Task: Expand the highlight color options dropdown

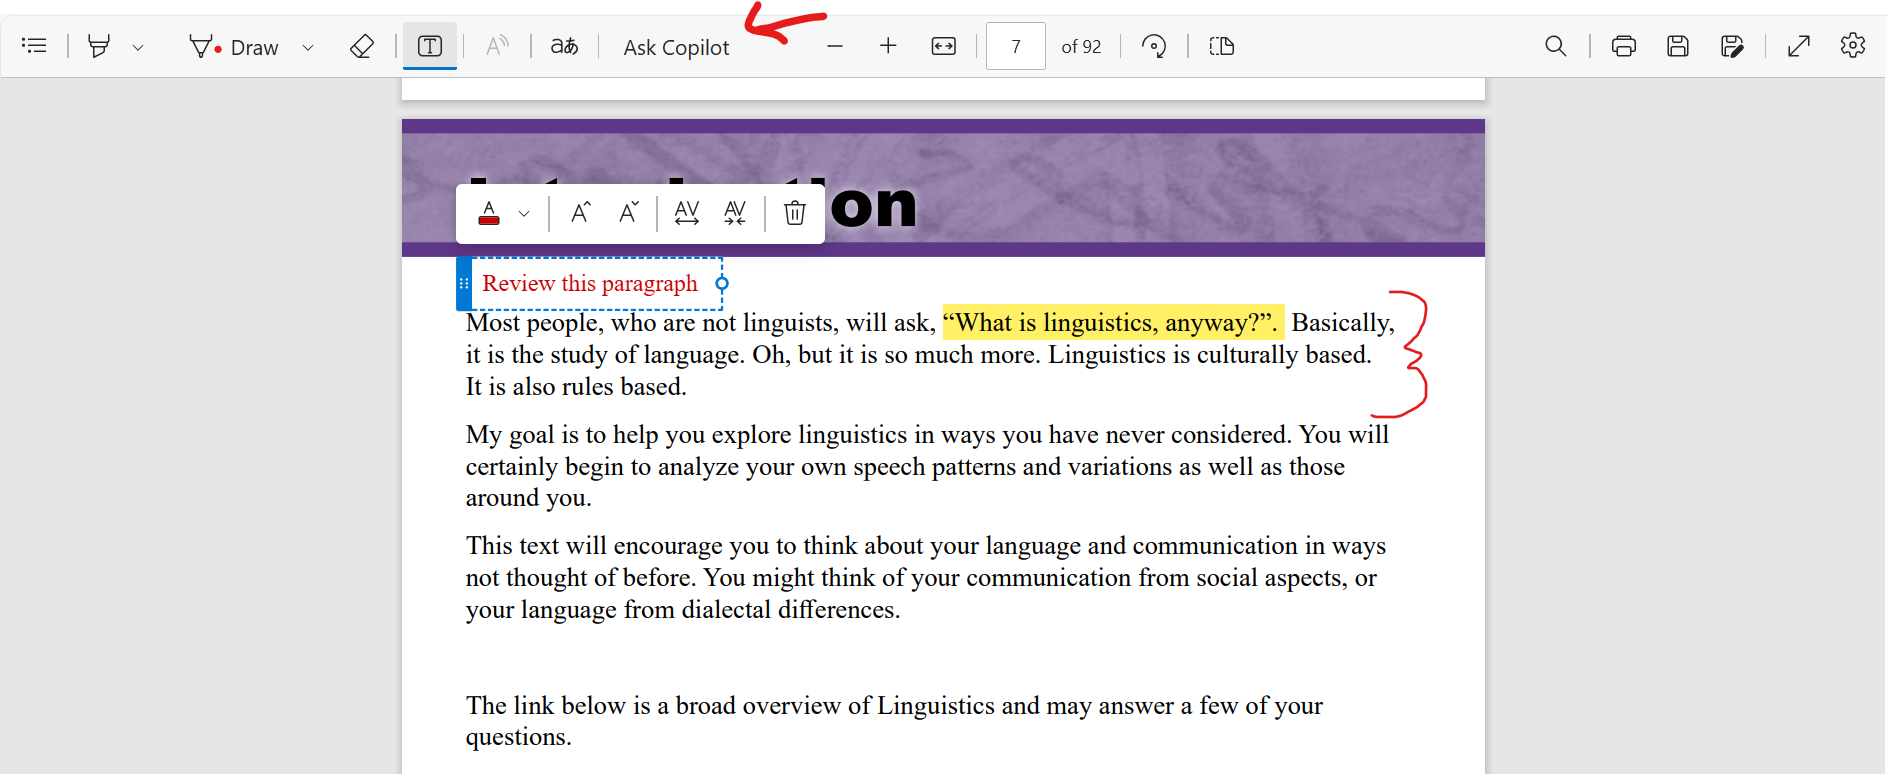Action: click(138, 47)
